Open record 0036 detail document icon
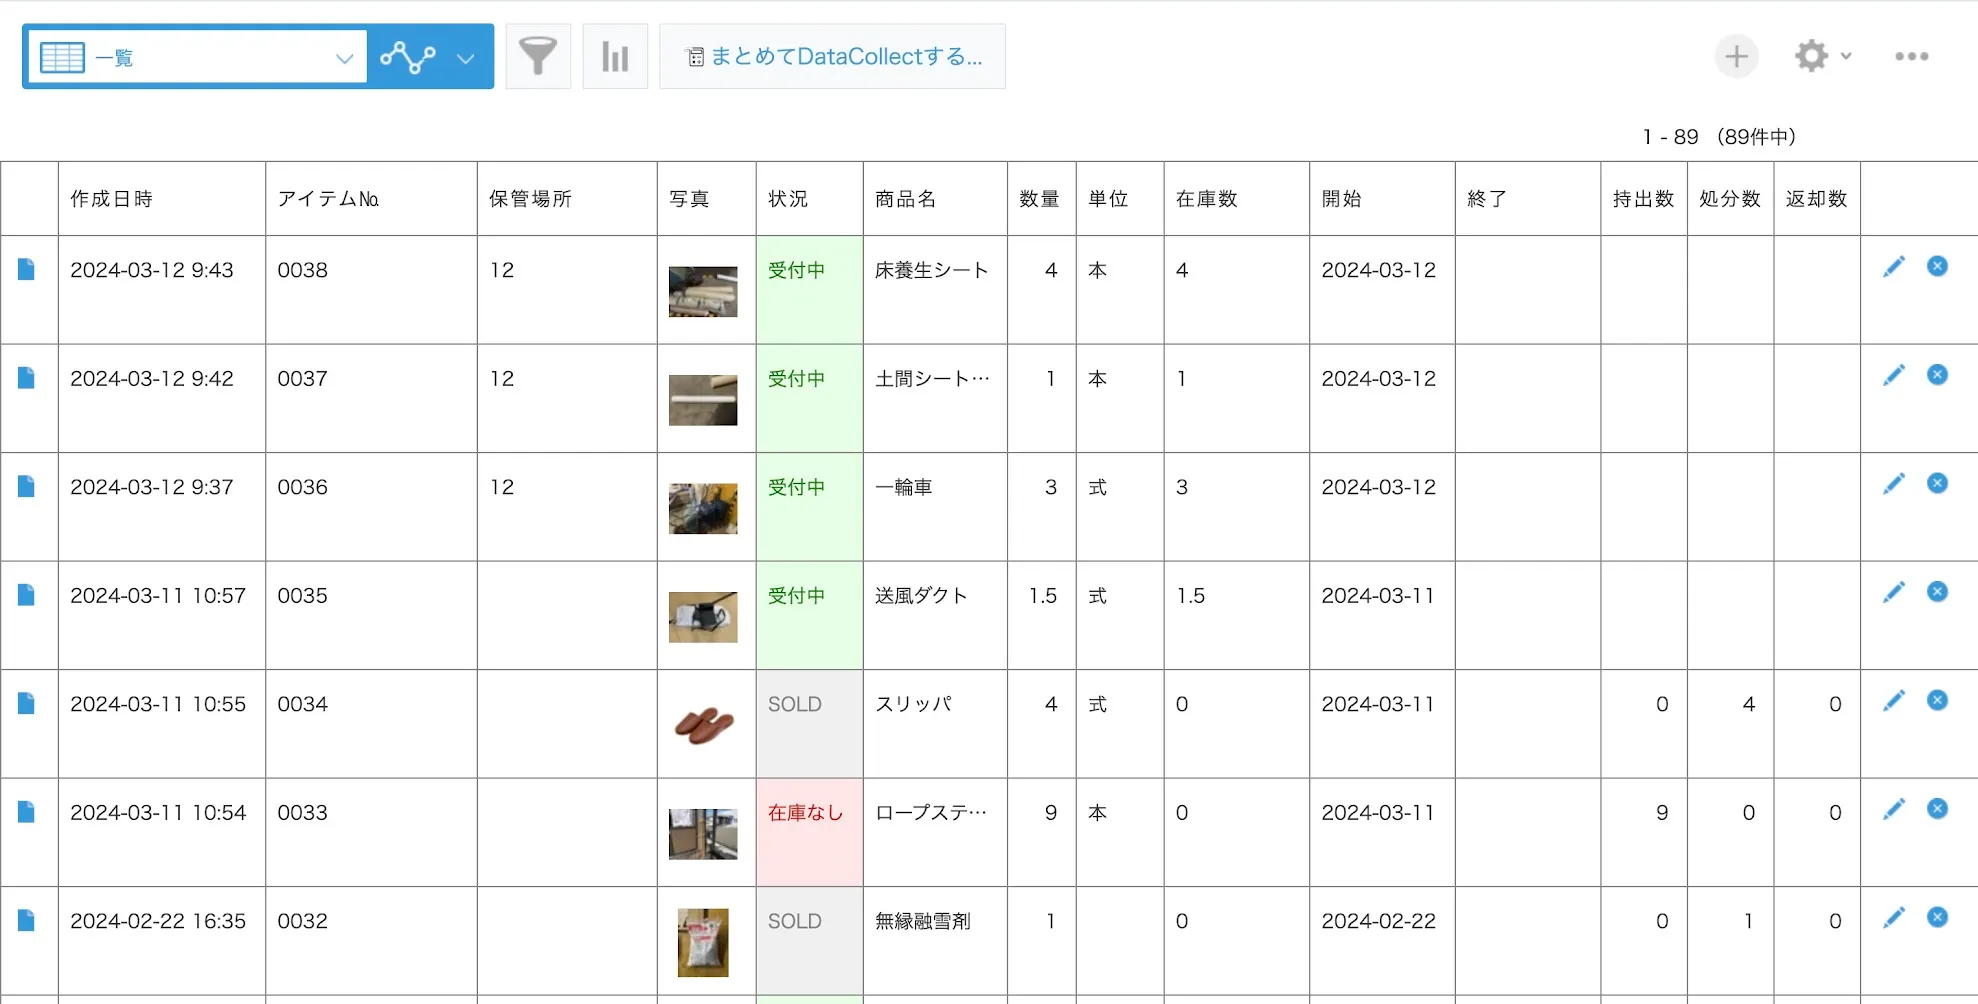The height and width of the screenshot is (1004, 1978). [27, 487]
